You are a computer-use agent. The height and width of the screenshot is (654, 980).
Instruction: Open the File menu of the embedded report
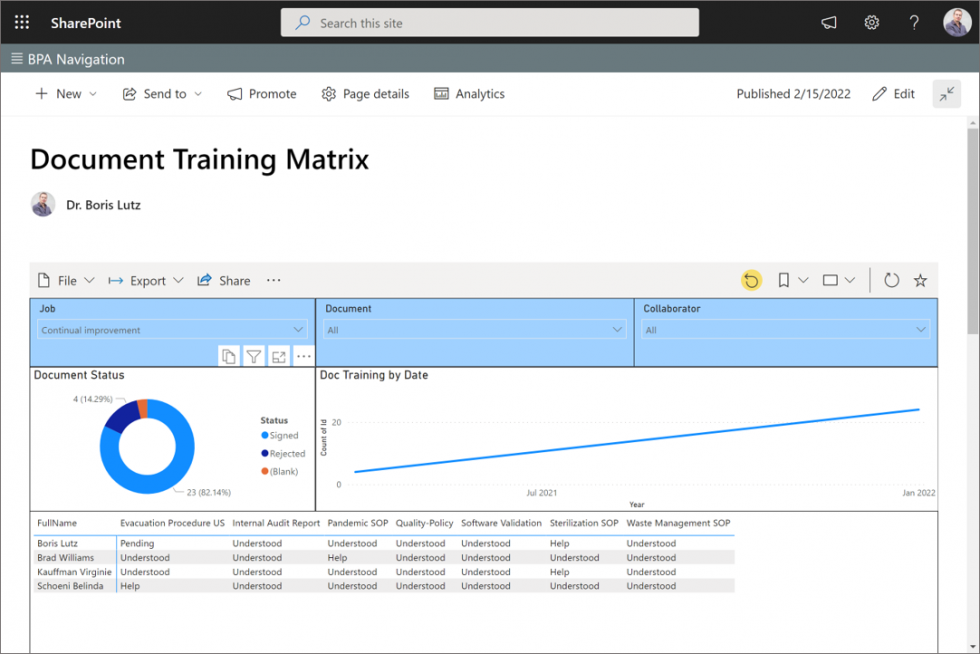65,280
